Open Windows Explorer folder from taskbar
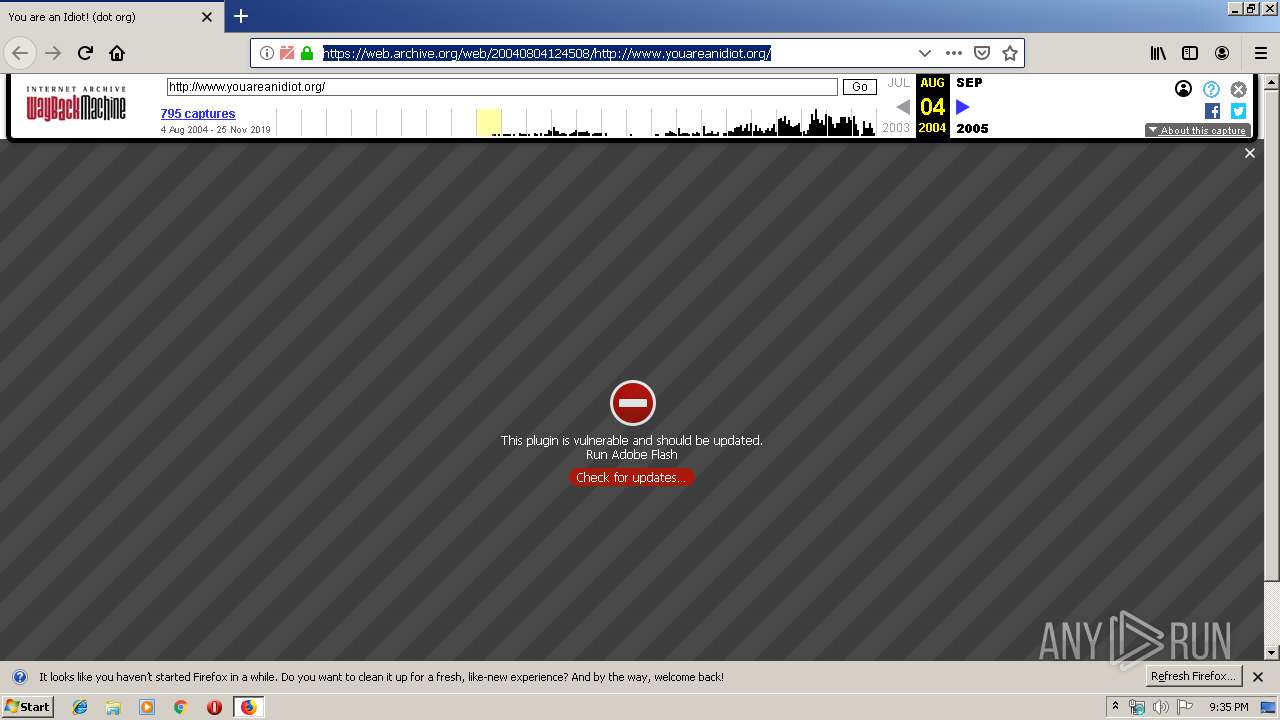The image size is (1280, 720). [x=113, y=707]
